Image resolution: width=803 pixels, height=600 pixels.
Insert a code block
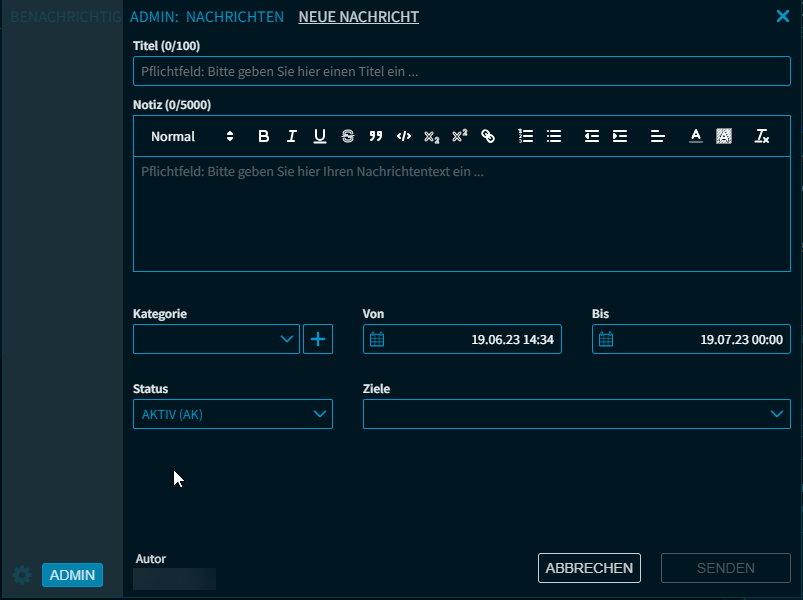point(404,137)
